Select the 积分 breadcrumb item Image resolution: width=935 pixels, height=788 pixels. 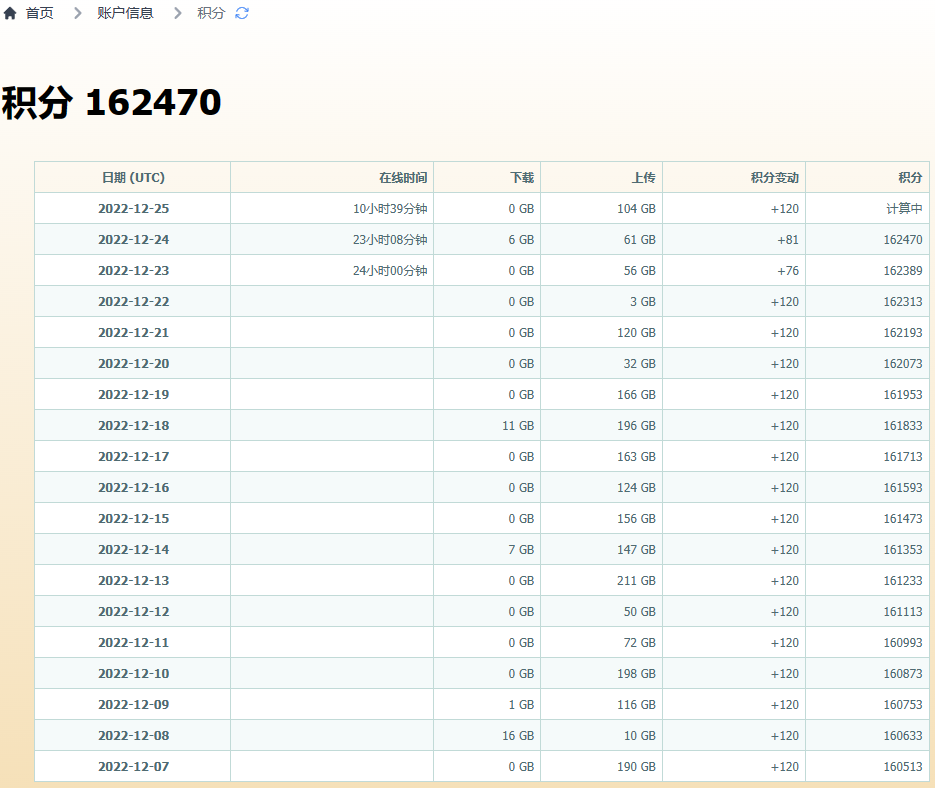pos(211,13)
